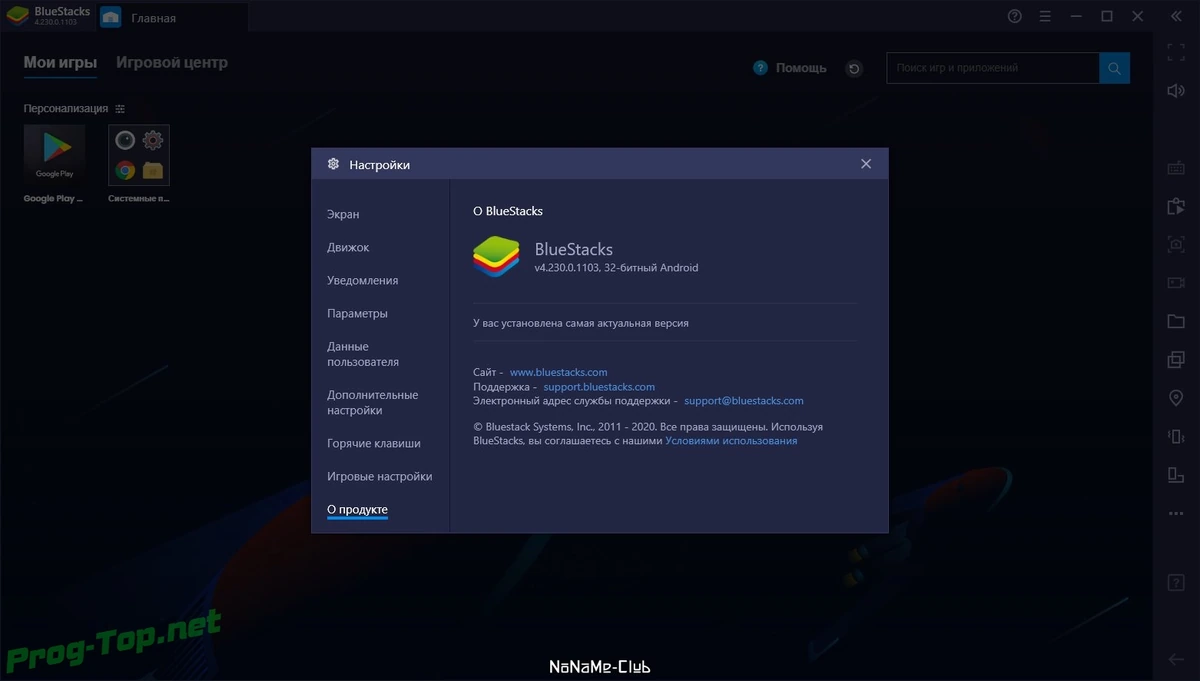Open the Экран settings section
This screenshot has height=681, width=1200.
pyautogui.click(x=343, y=214)
